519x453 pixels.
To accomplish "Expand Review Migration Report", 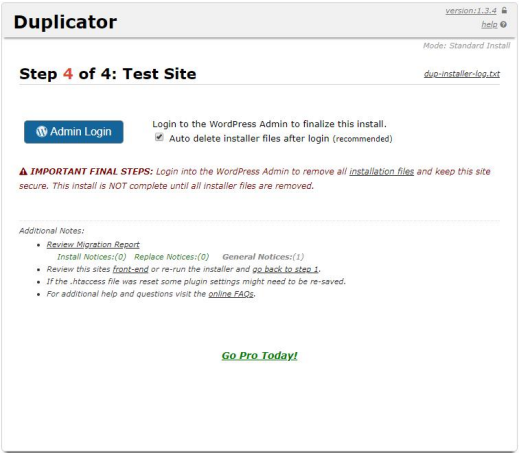I will [93, 244].
